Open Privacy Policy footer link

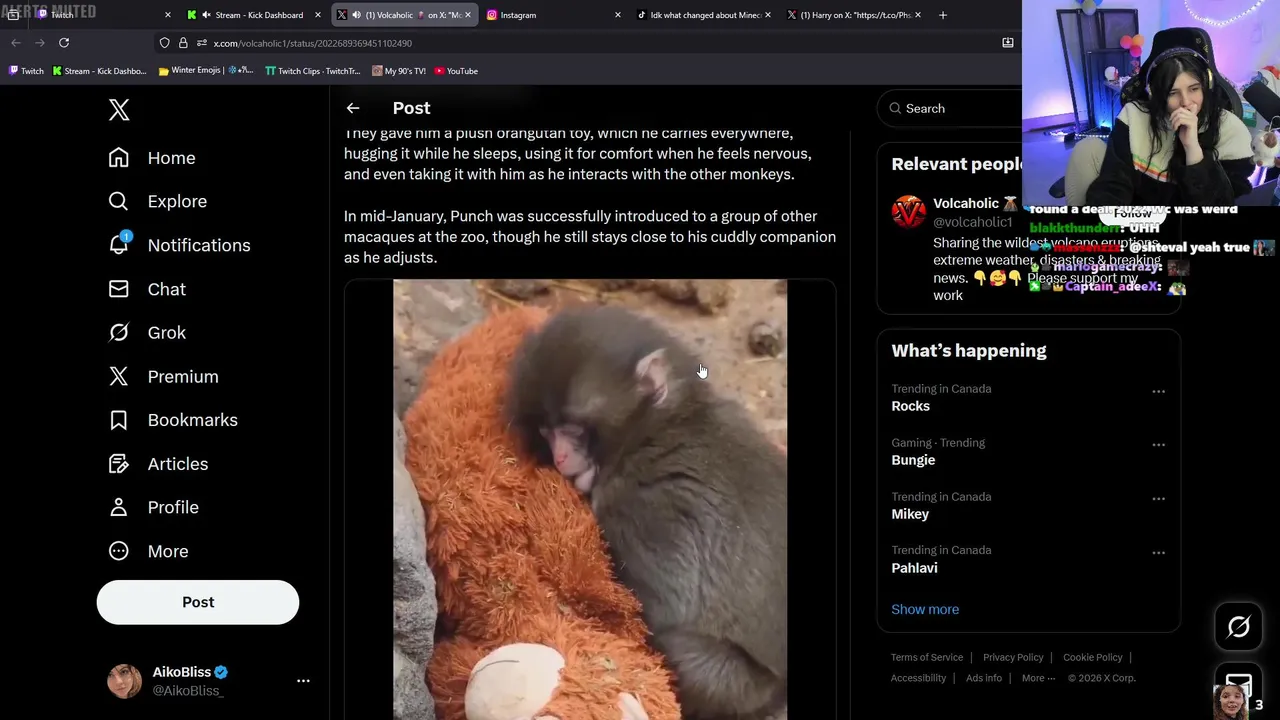coord(1013,657)
